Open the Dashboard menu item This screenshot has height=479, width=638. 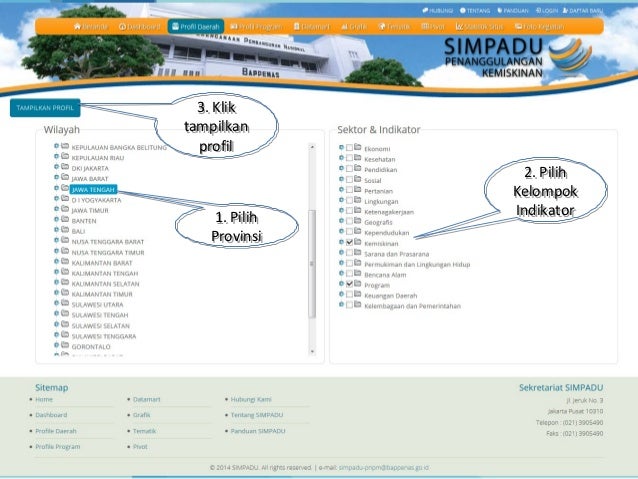coord(140,27)
